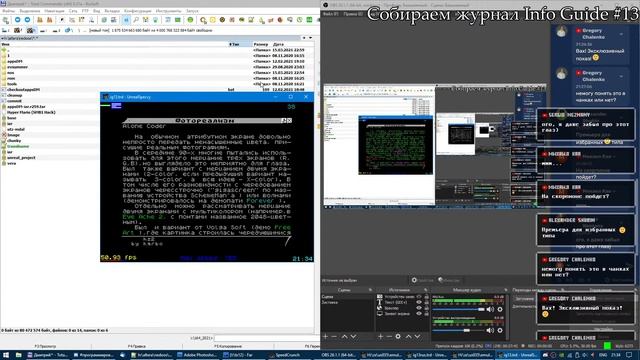Image resolution: width=640 pixels, height=360 pixels.
Task: Move the source up with arrow button
Action: click(408, 336)
